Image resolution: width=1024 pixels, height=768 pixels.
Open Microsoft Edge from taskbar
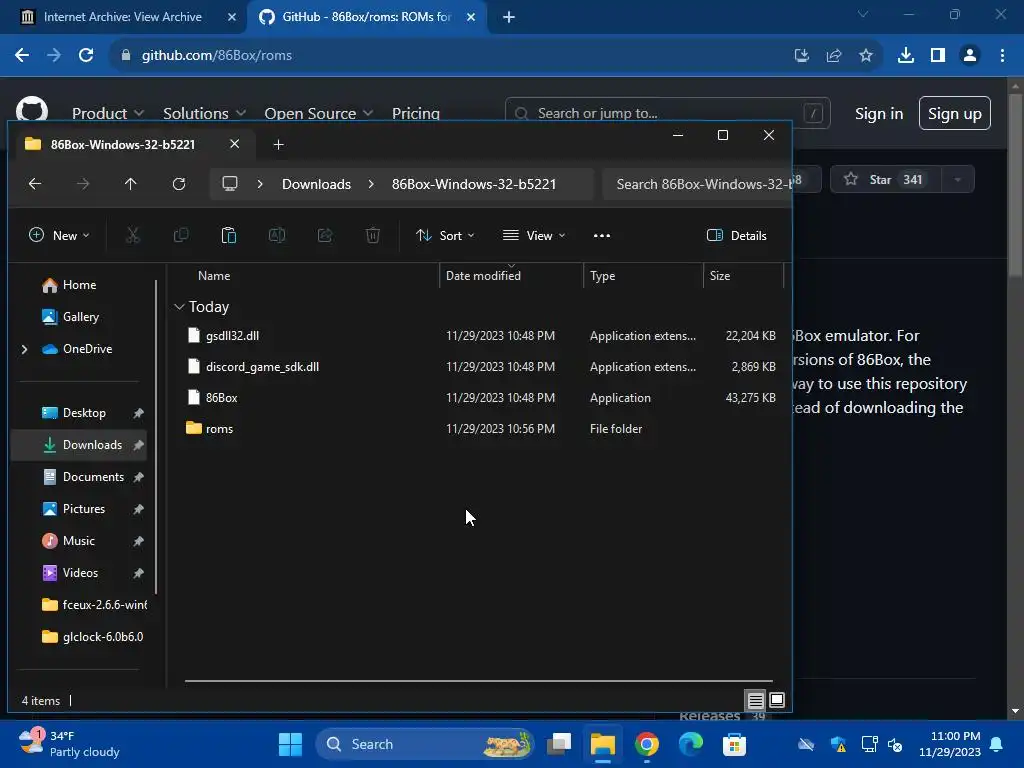coord(690,744)
